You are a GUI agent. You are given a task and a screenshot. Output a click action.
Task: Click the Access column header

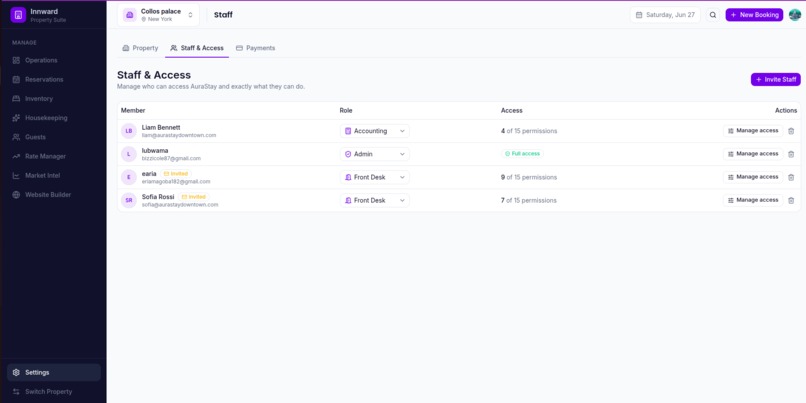click(511, 111)
